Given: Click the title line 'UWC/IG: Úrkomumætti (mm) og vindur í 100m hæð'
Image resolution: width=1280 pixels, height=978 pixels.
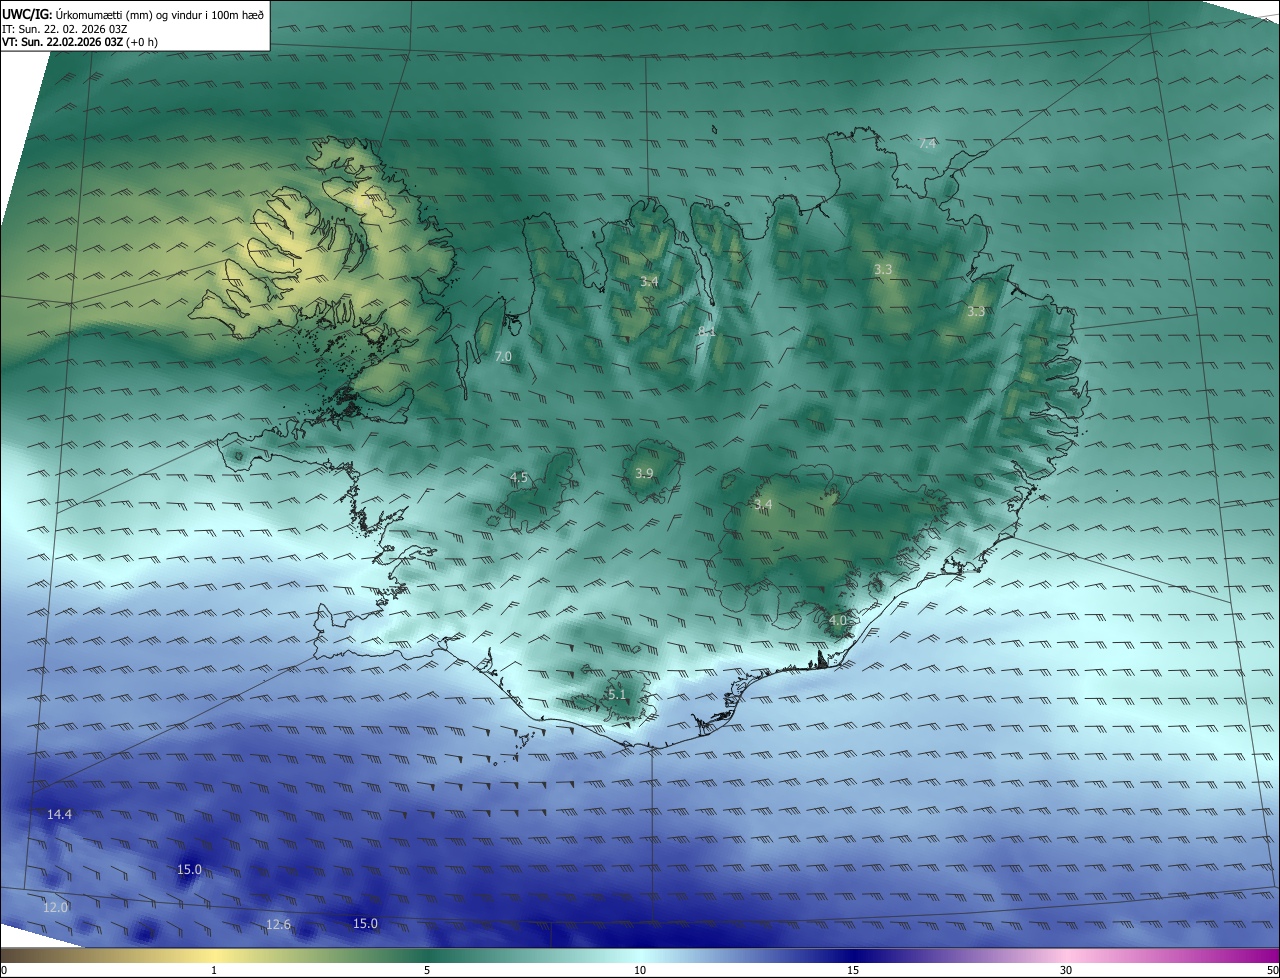Looking at the screenshot, I should pos(133,14).
